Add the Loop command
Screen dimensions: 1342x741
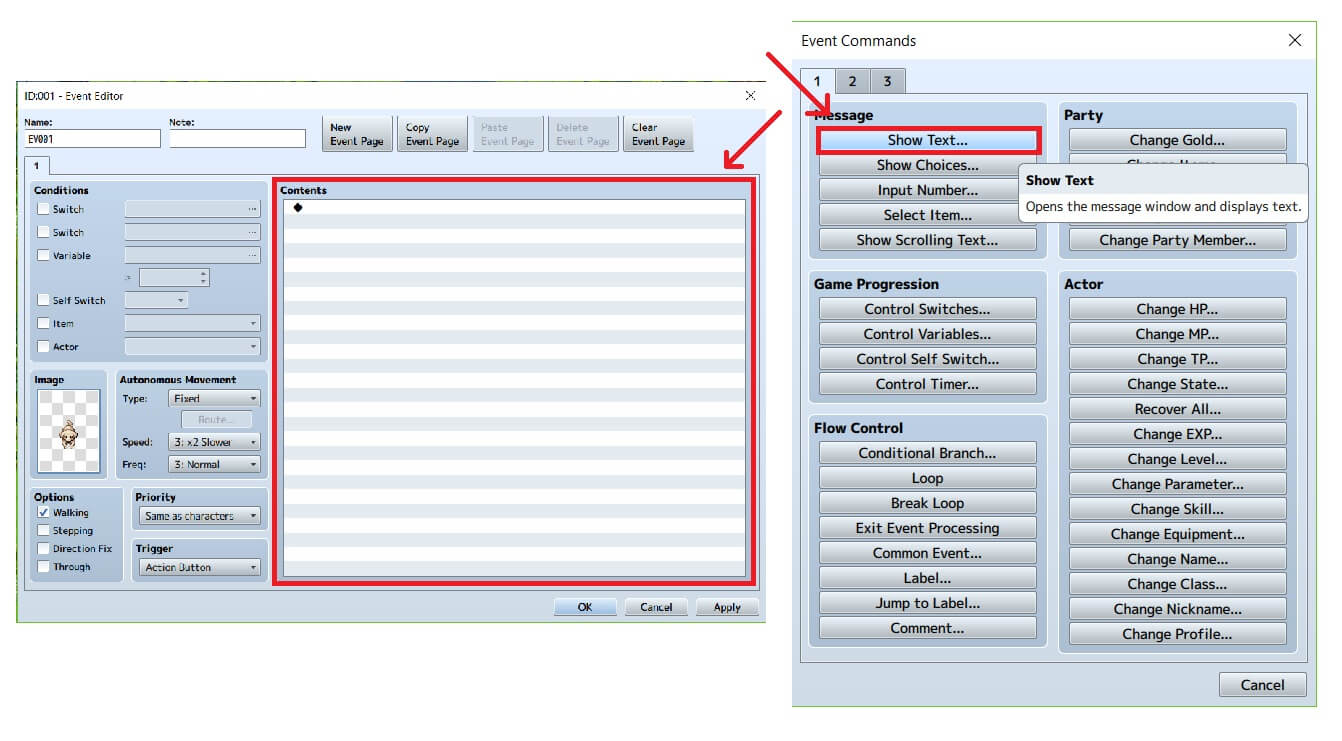pyautogui.click(x=928, y=478)
